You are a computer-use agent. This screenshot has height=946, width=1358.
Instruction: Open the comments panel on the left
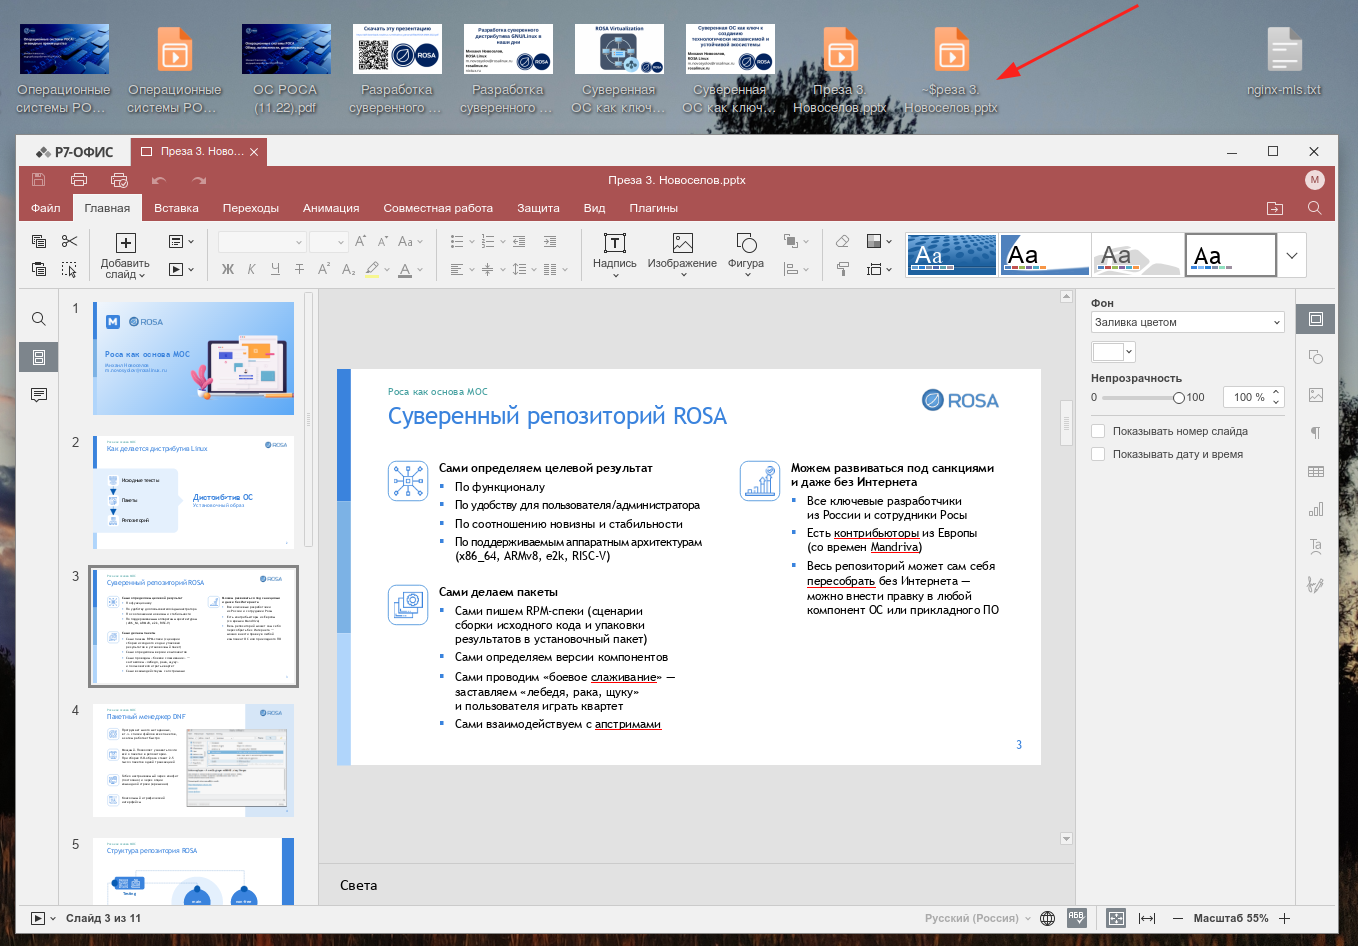point(38,394)
